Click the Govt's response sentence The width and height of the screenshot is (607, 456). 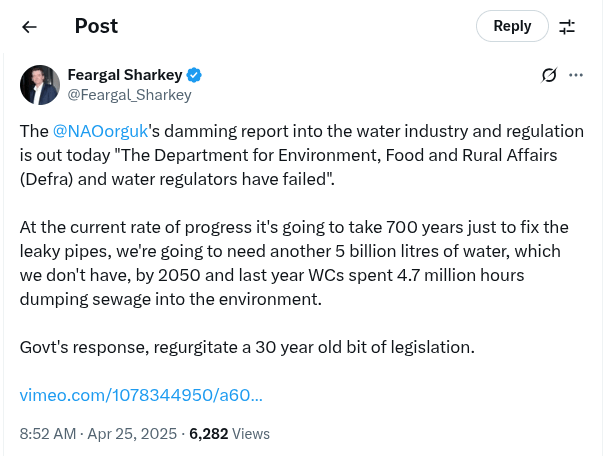(247, 347)
